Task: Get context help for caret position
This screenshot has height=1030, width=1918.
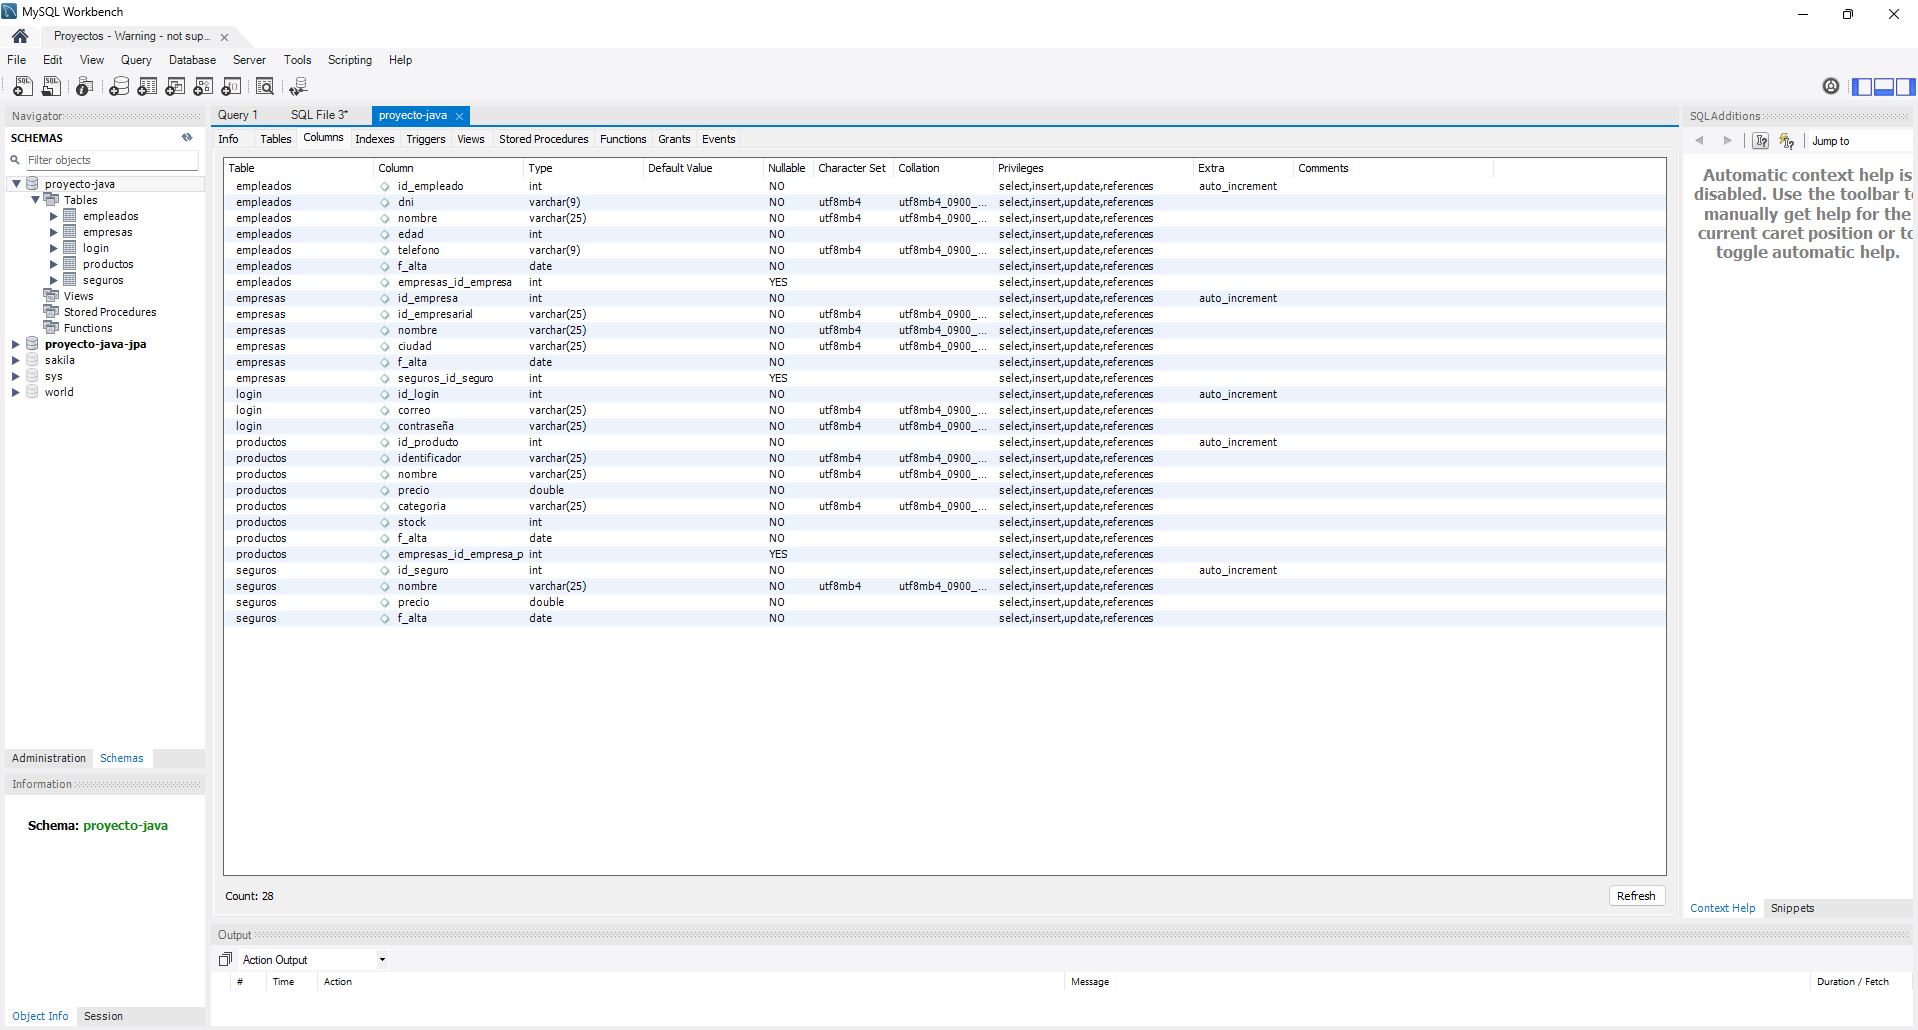Action: [x=1761, y=141]
